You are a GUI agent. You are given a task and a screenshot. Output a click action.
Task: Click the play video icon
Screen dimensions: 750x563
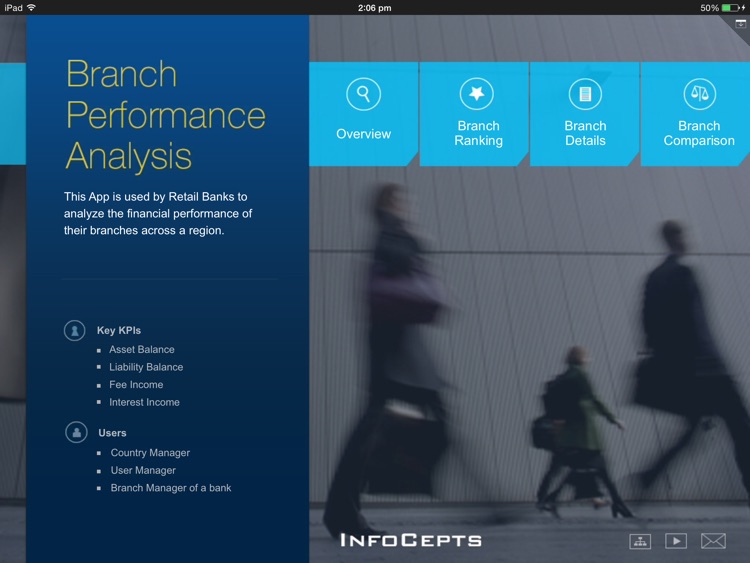[x=676, y=541]
